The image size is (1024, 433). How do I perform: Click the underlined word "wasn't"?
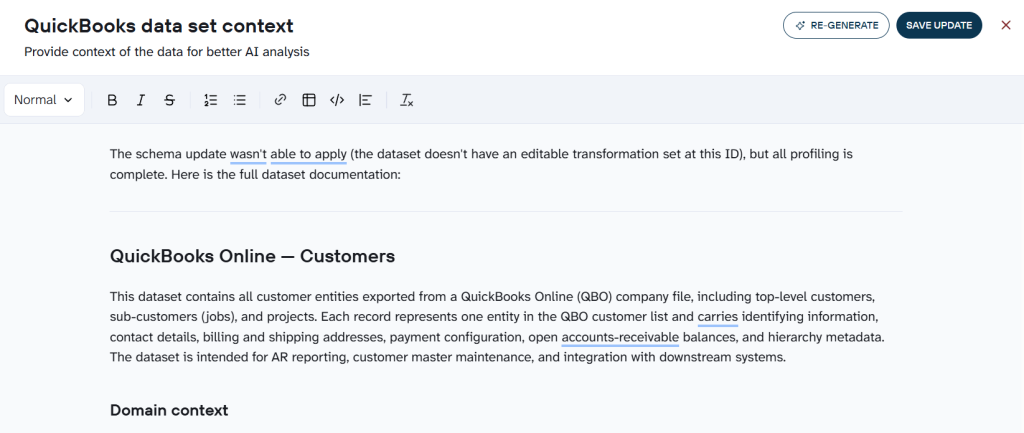248,155
